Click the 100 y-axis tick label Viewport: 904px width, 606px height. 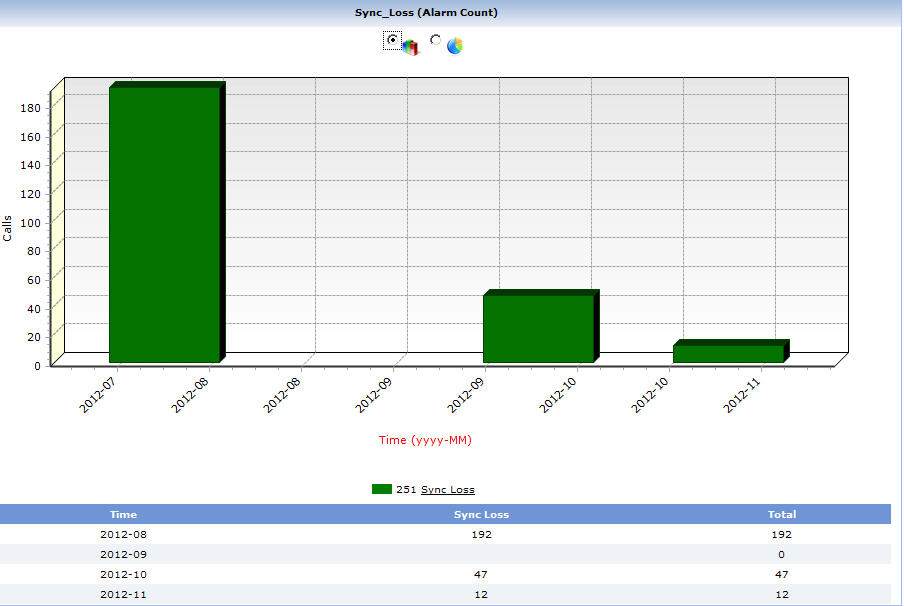point(31,223)
